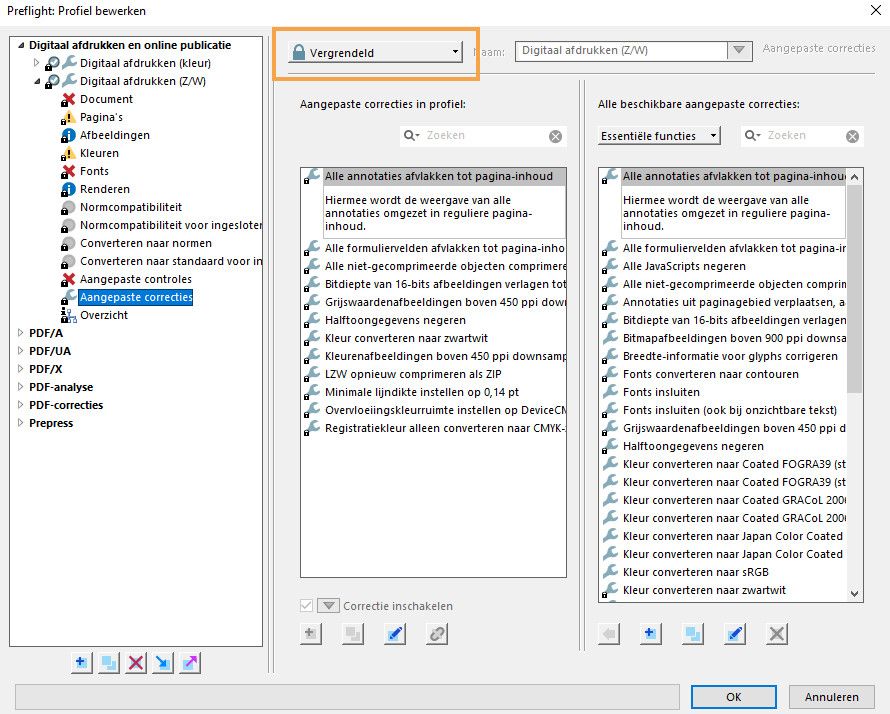Click scroll up arrow of available corrections list
890x714 pixels.
pos(854,177)
